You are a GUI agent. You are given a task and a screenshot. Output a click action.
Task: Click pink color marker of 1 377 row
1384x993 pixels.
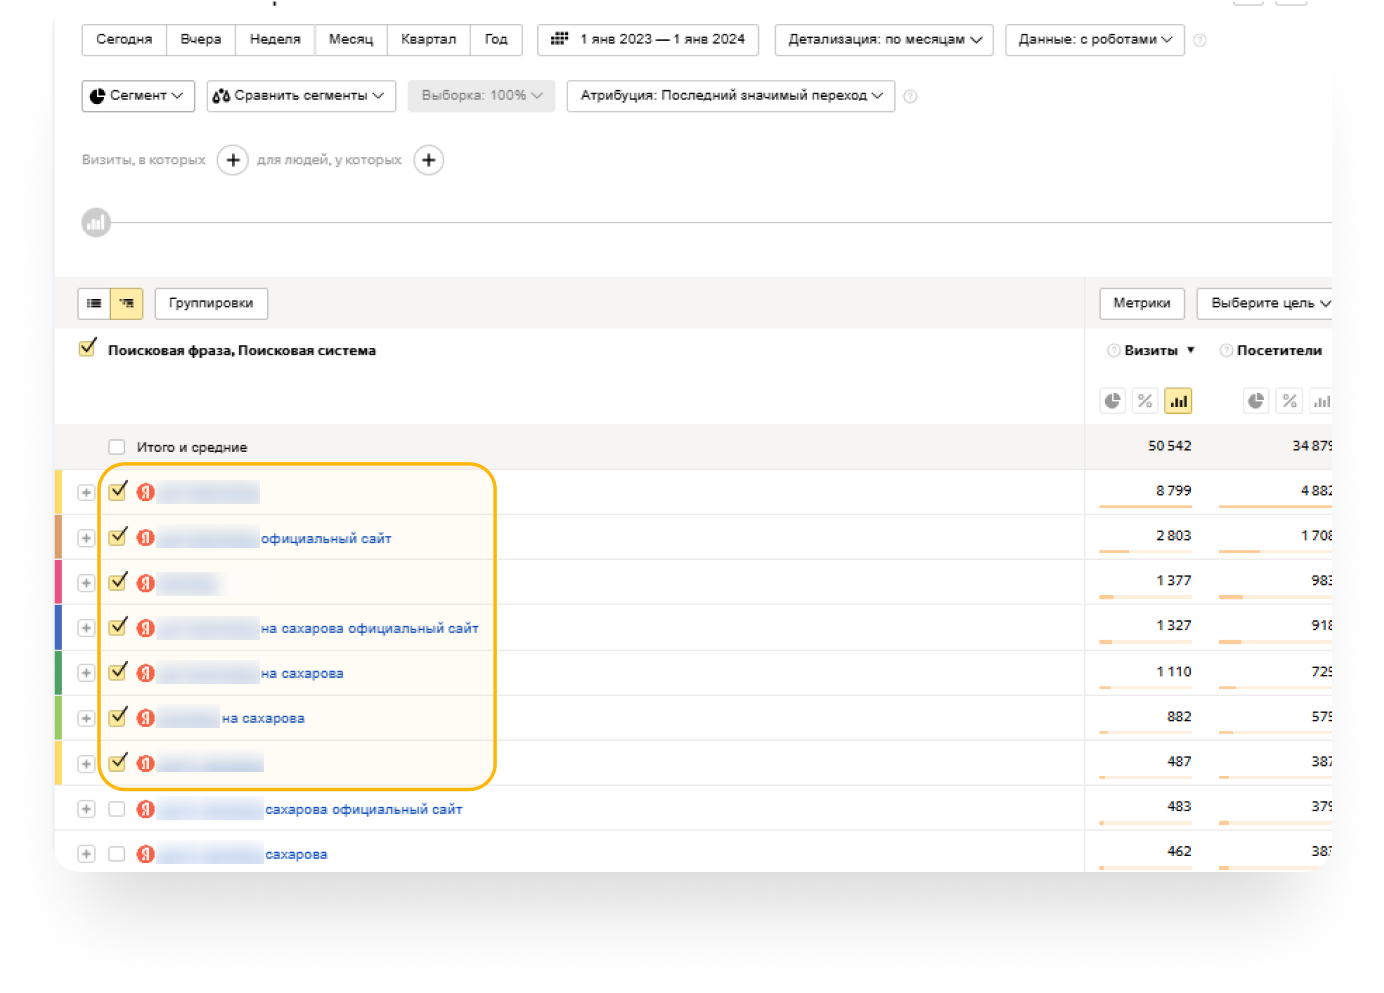pyautogui.click(x=58, y=582)
